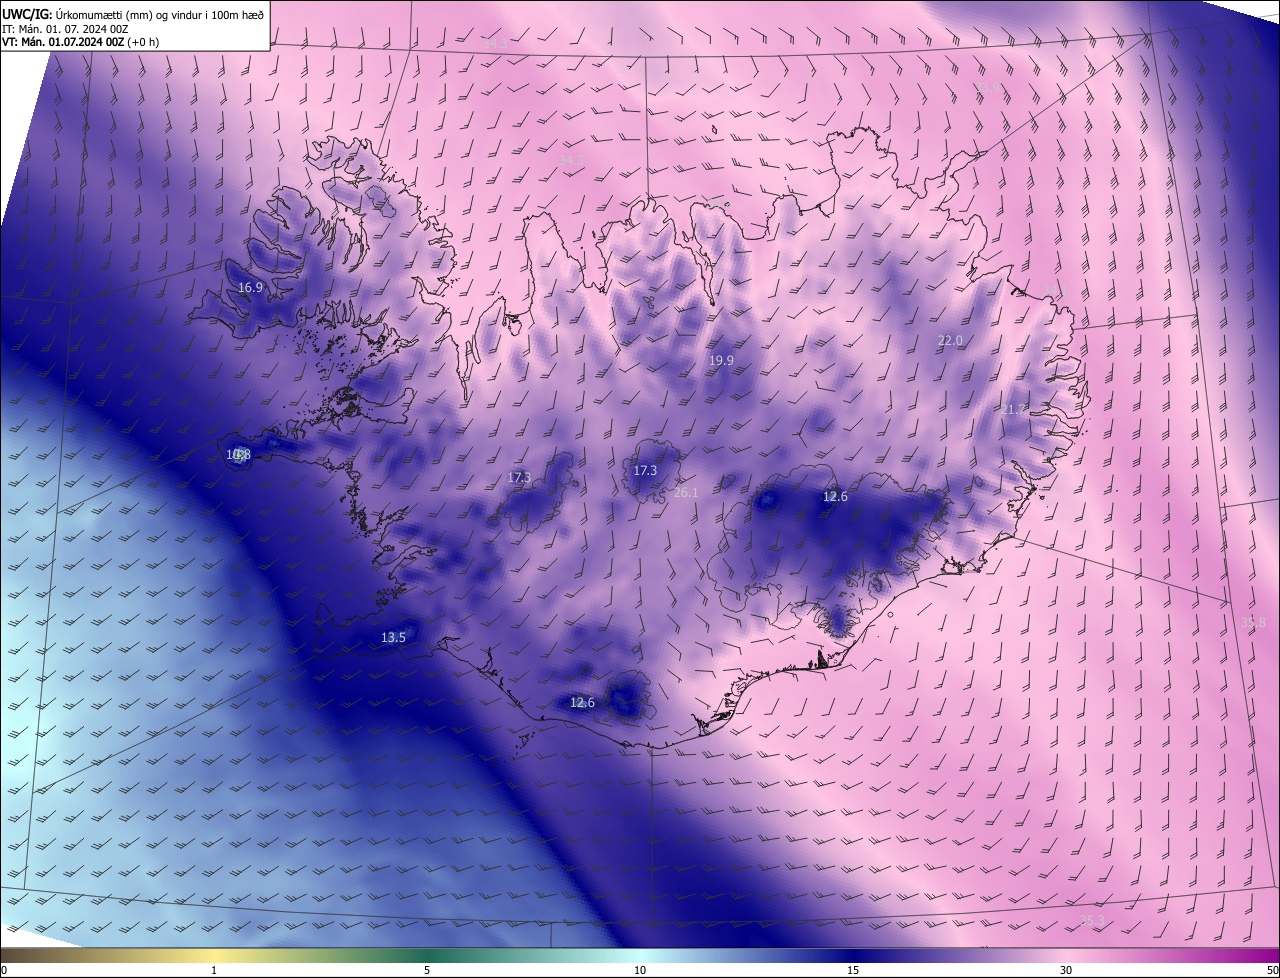Click the 'IT: Mán. 01. 07. 2024 00Z' line
1280x978 pixels.
tap(65, 28)
